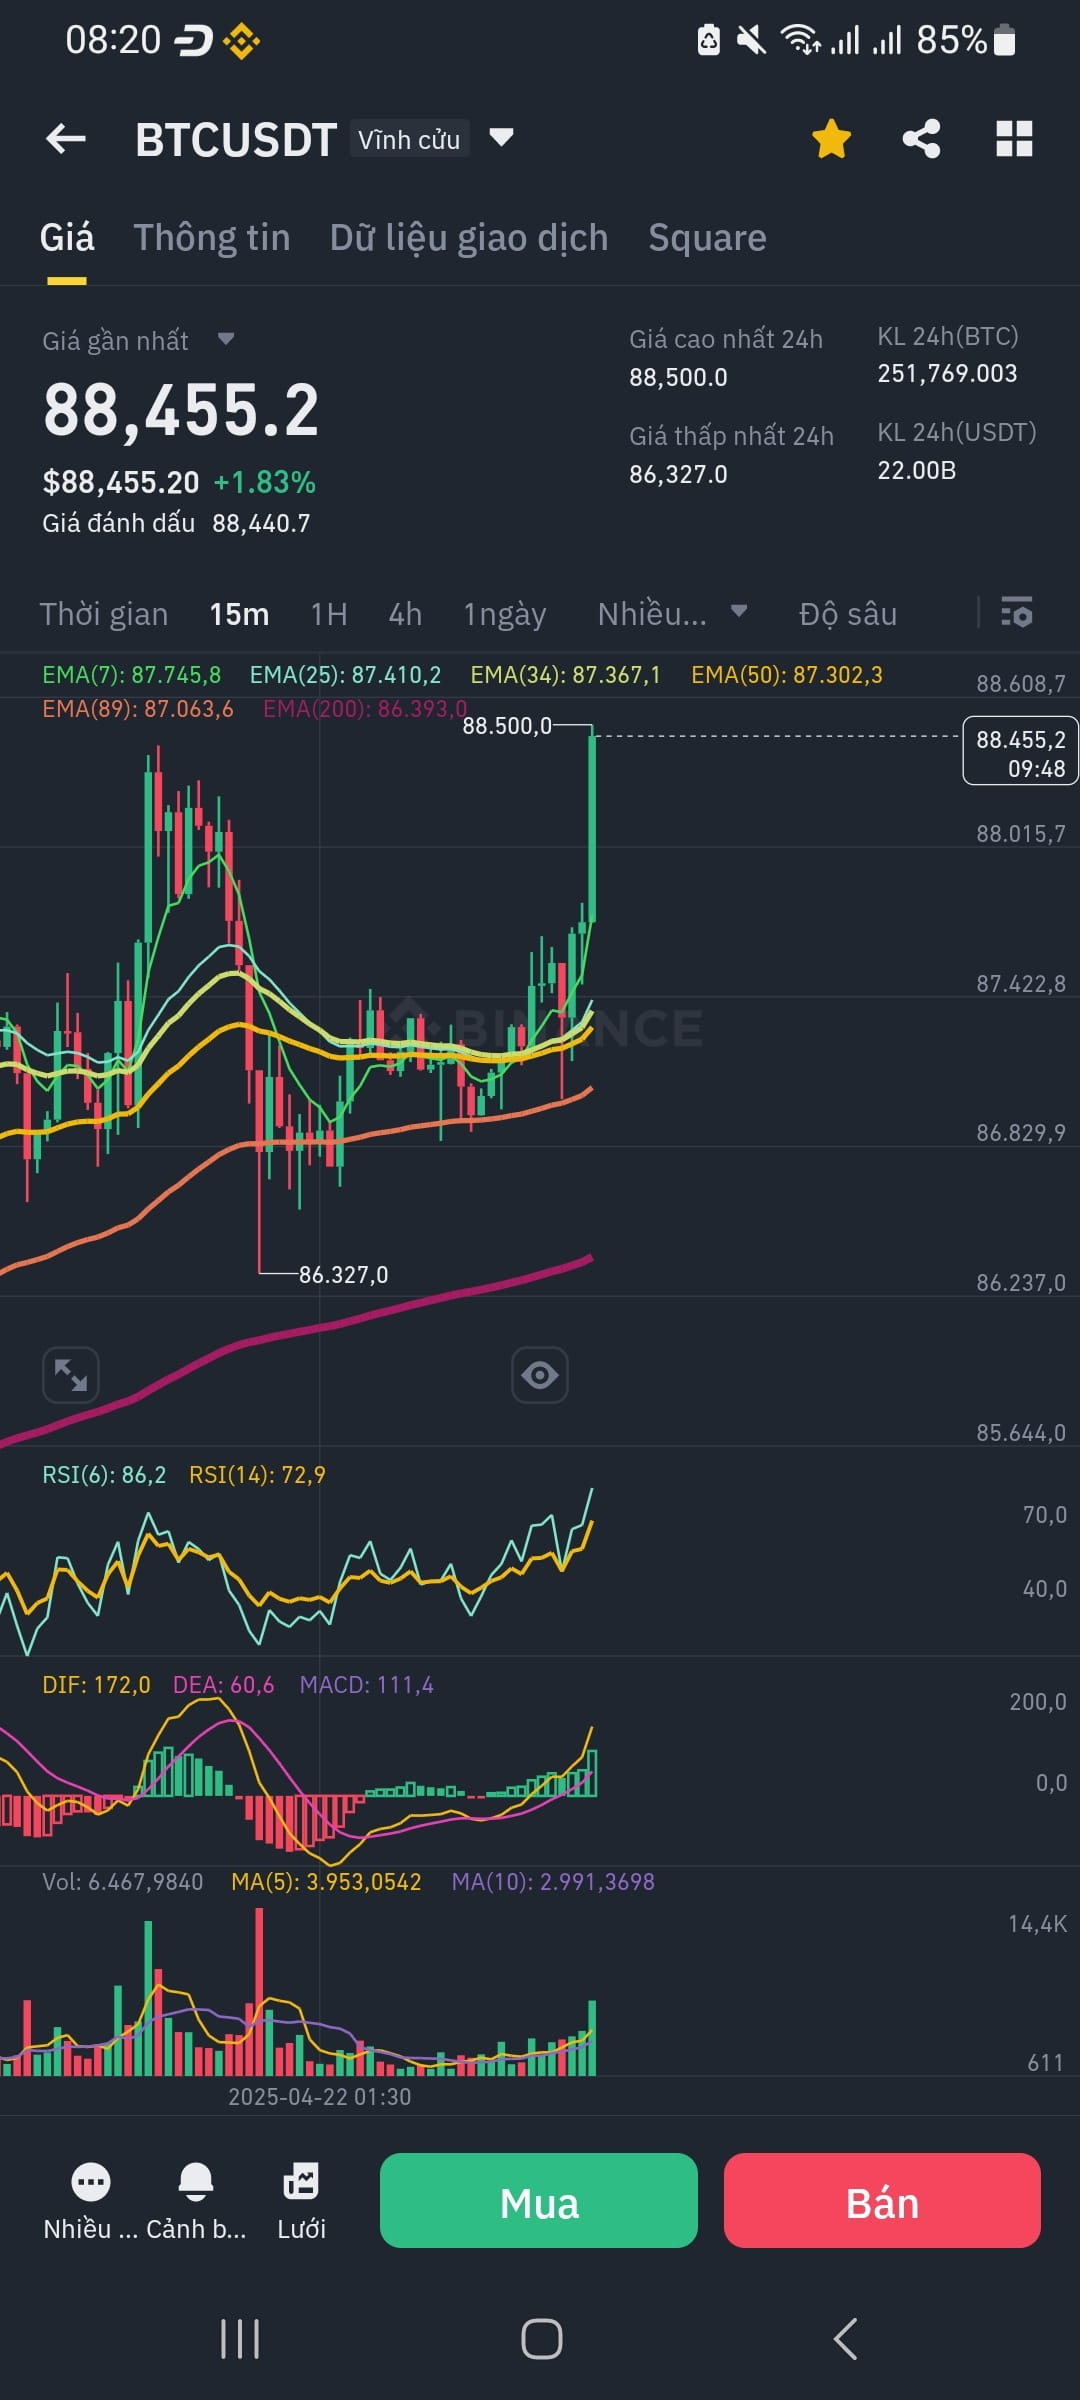The image size is (1080, 2400).
Task: Tap the red Bán sell button
Action: [x=882, y=2201]
